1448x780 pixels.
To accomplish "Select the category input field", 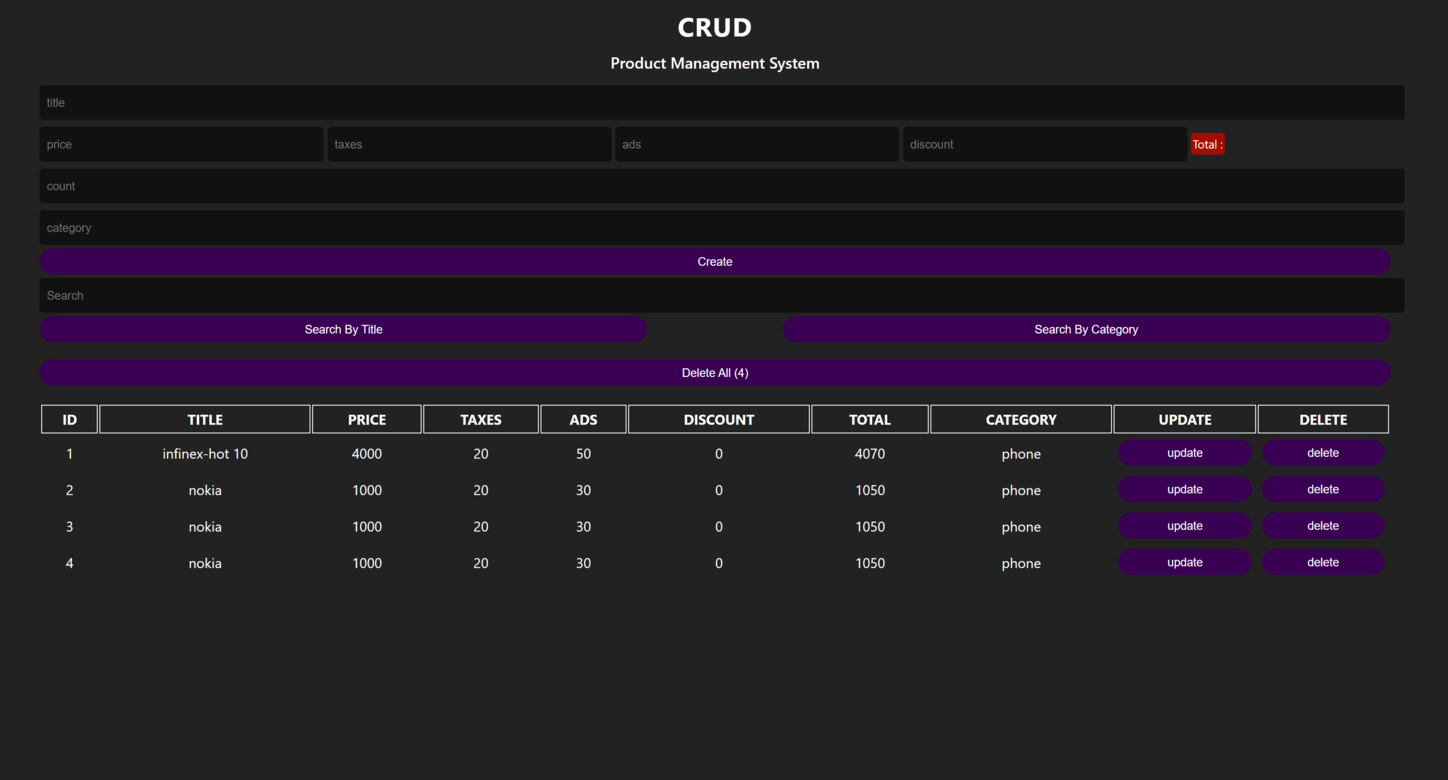I will tap(722, 228).
